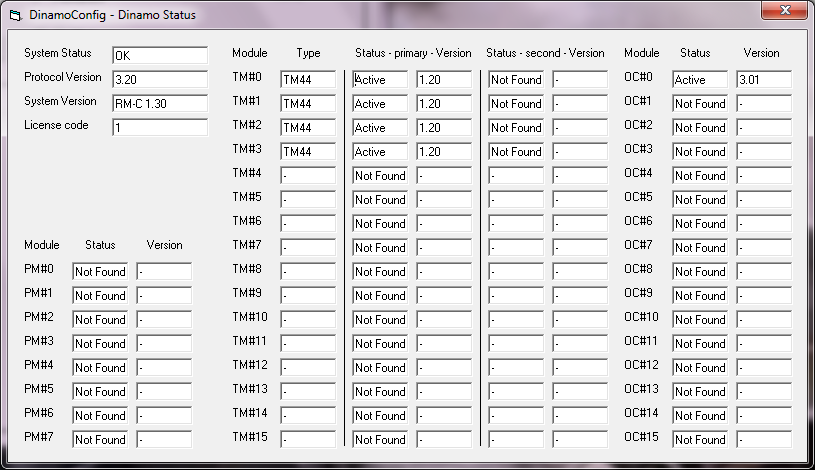
Task: Click the System Version field RM-C 1.30
Action: [x=159, y=104]
